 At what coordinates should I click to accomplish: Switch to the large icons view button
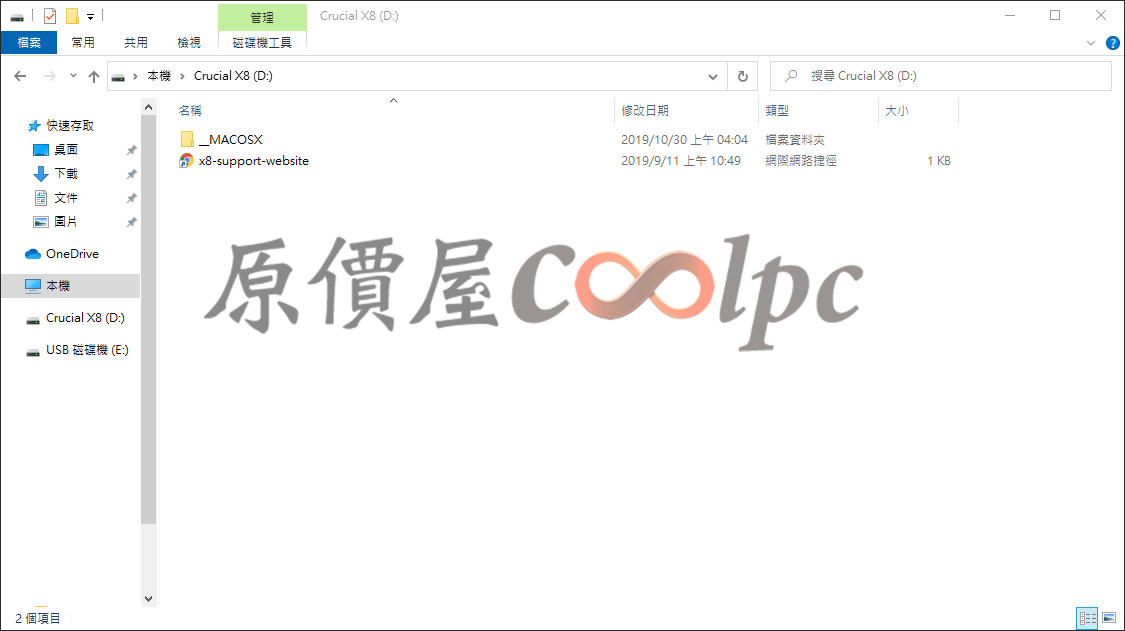[x=1109, y=618]
